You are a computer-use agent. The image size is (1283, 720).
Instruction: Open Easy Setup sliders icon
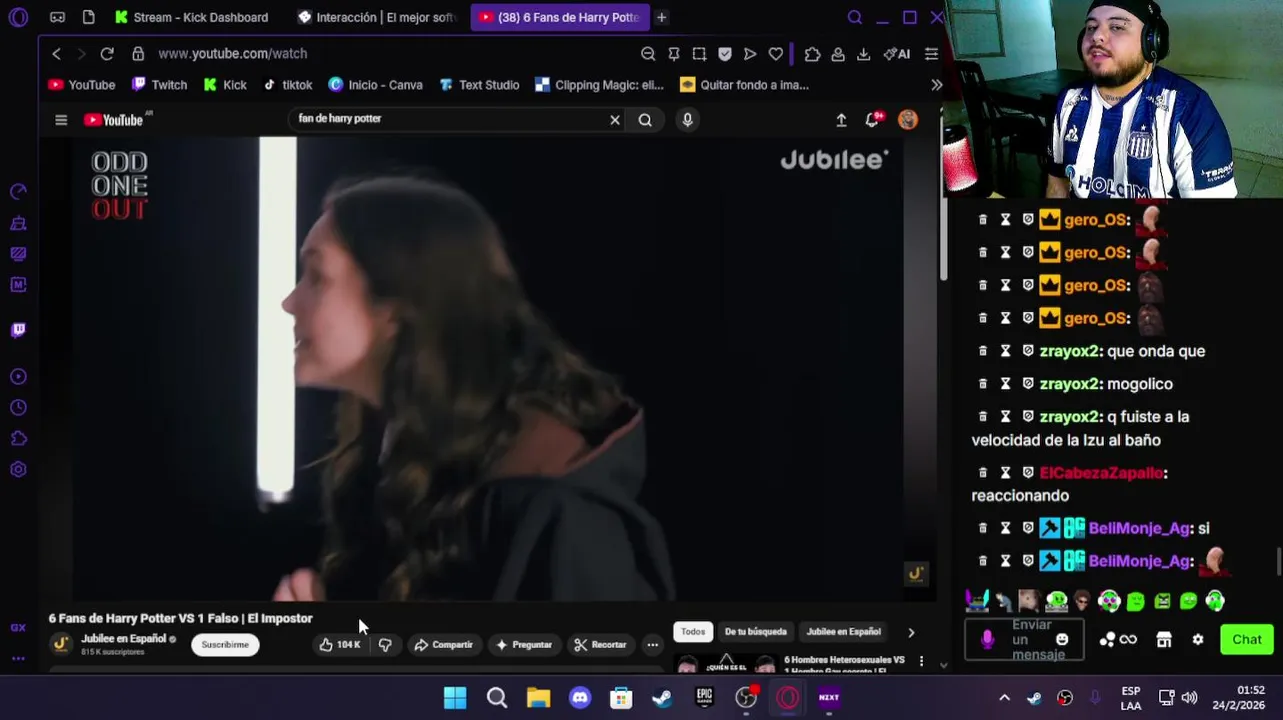pyautogui.click(x=931, y=54)
